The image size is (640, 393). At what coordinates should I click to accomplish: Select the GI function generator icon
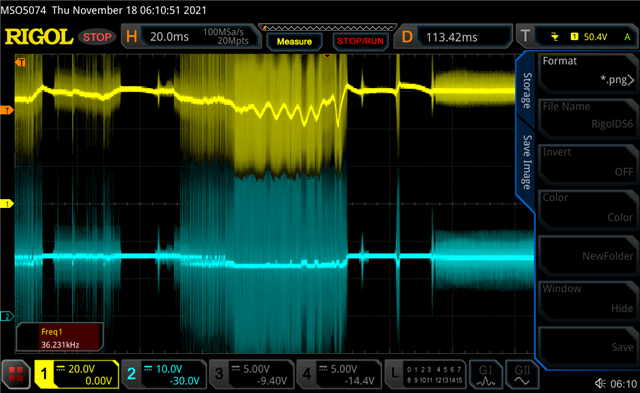click(485, 375)
